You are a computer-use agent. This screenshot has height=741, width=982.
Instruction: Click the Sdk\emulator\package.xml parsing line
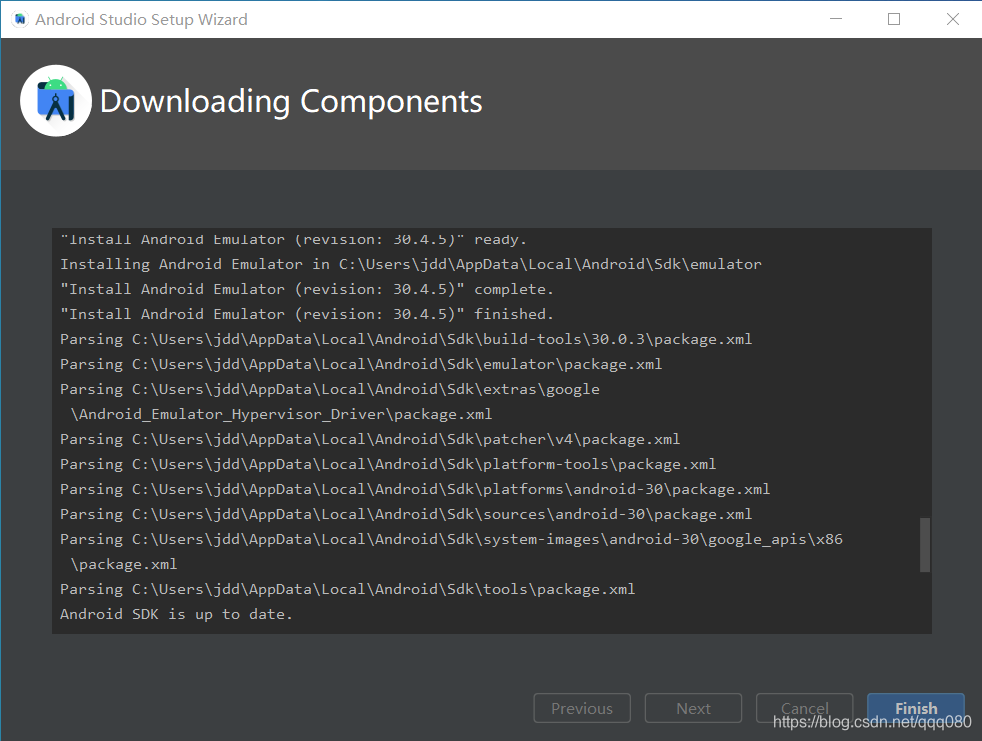pos(361,364)
